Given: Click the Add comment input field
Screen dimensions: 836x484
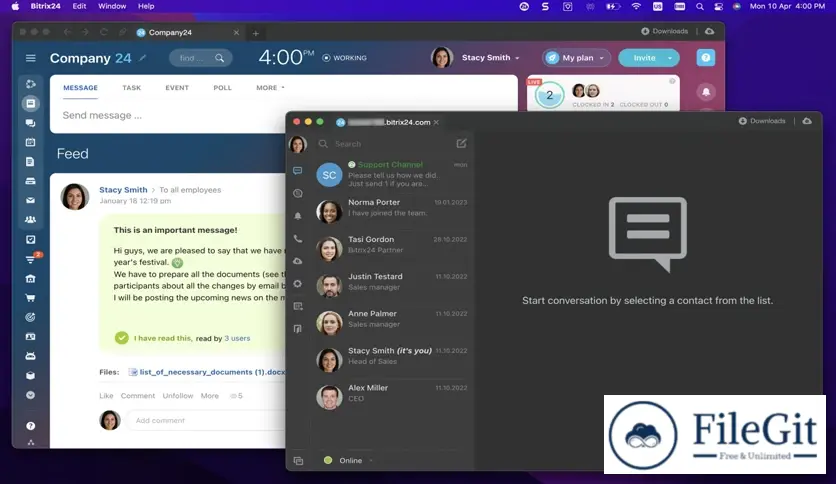Looking at the screenshot, I should click(208, 421).
